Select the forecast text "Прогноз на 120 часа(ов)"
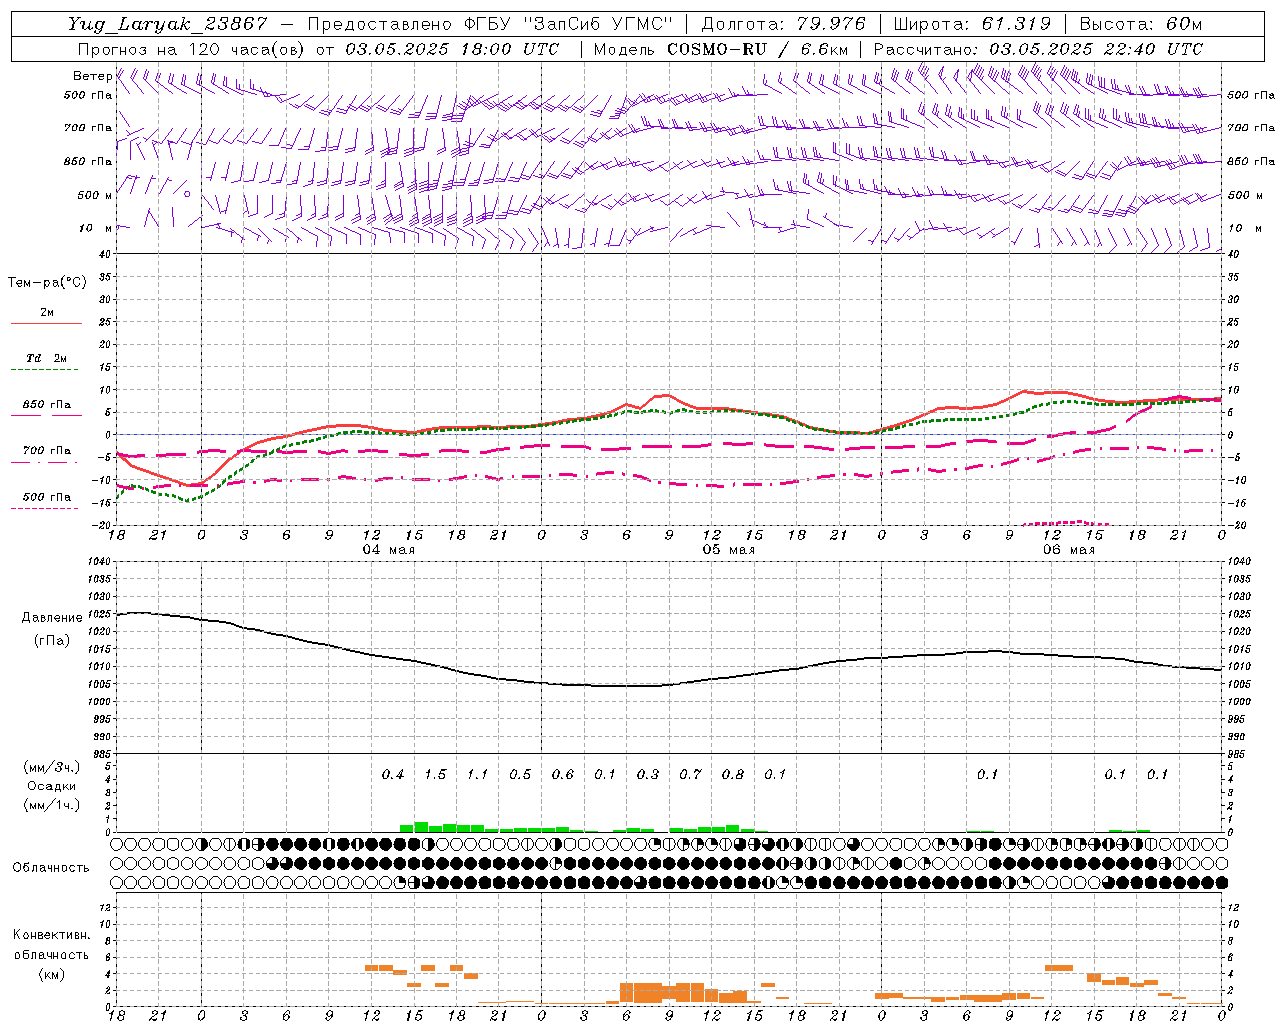Screen dimensions: 1280x1024 tap(191, 49)
